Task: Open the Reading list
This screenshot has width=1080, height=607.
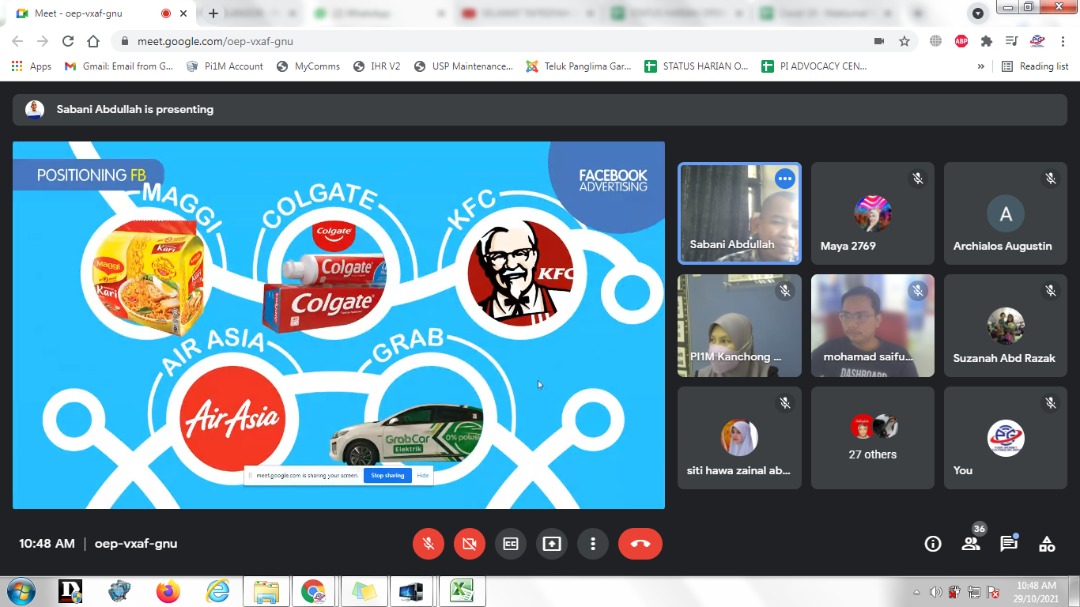Action: coord(1035,66)
